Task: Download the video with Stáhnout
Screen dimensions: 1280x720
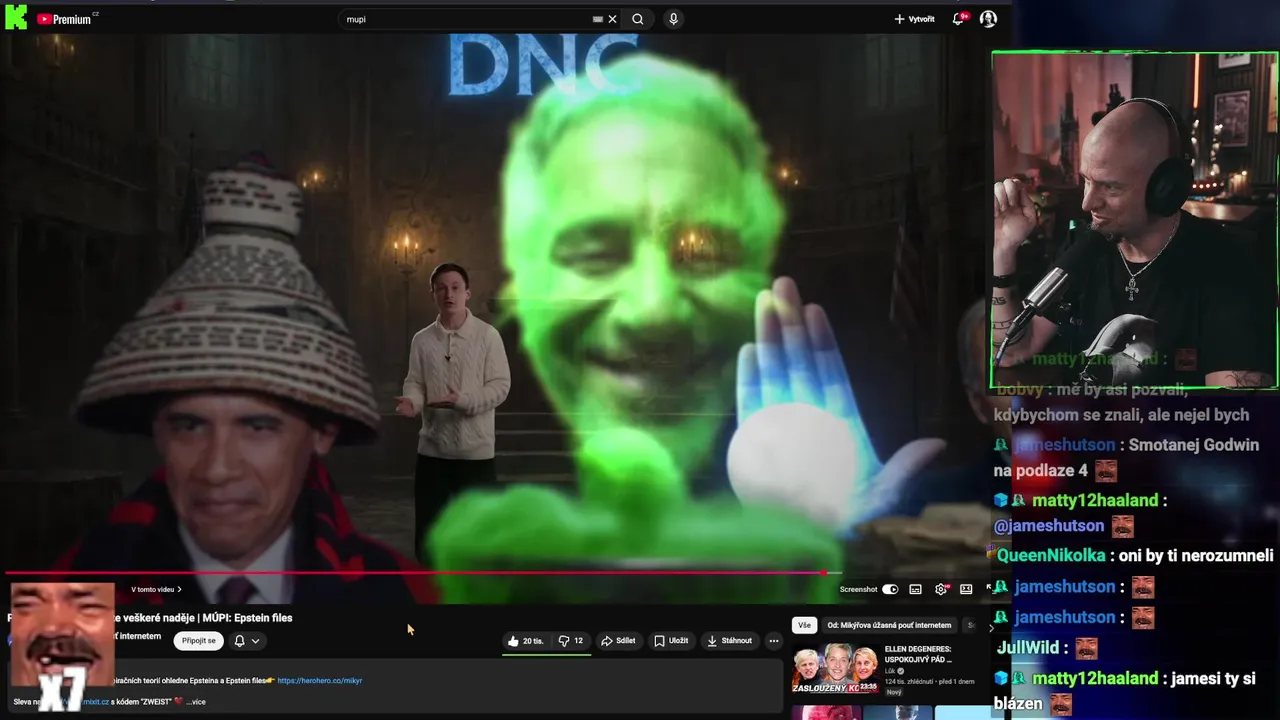Action: click(x=729, y=641)
